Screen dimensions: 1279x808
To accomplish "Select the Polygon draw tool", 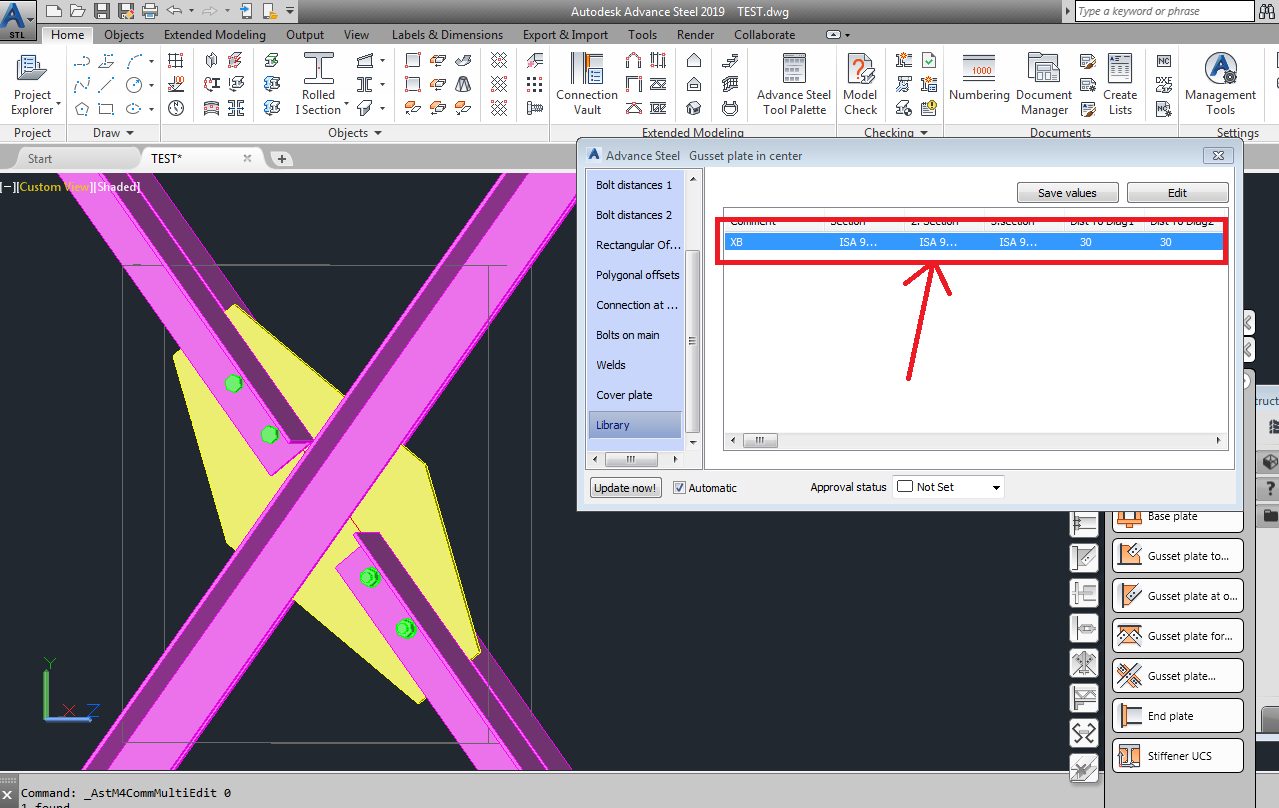I will 82,109.
